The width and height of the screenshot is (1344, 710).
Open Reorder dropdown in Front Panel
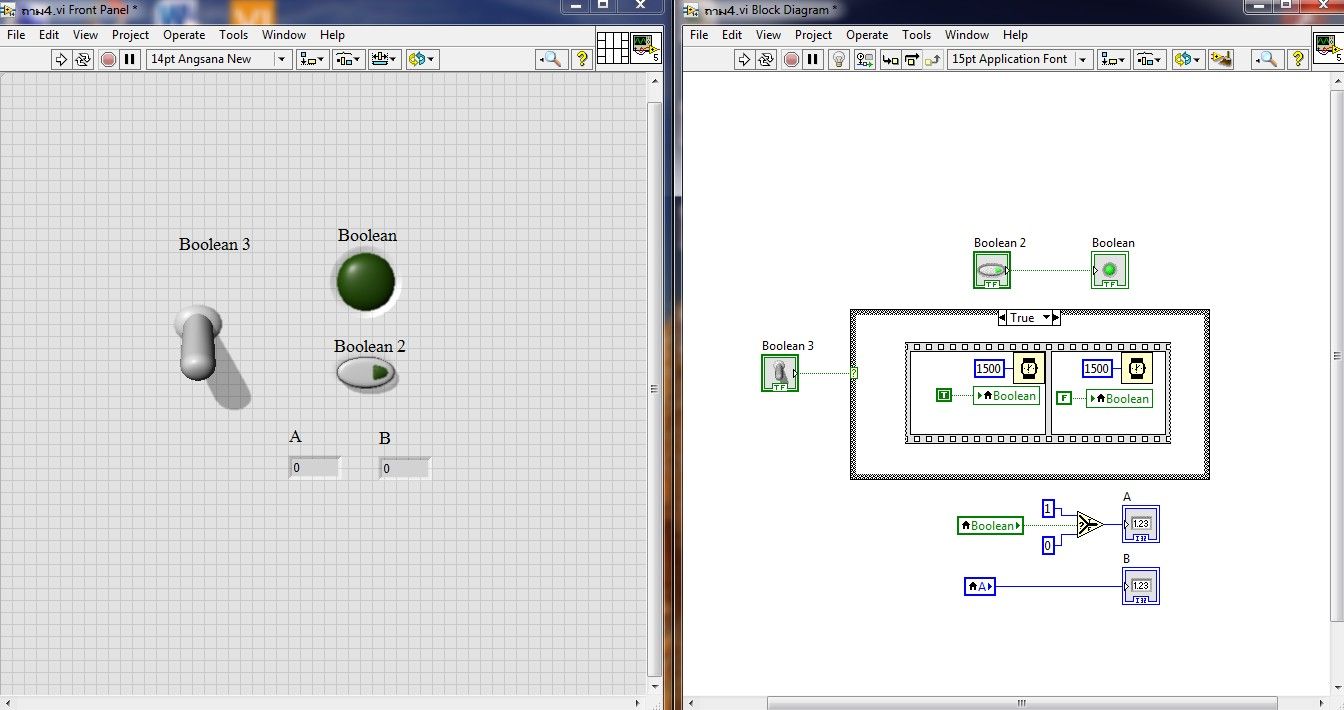point(422,59)
